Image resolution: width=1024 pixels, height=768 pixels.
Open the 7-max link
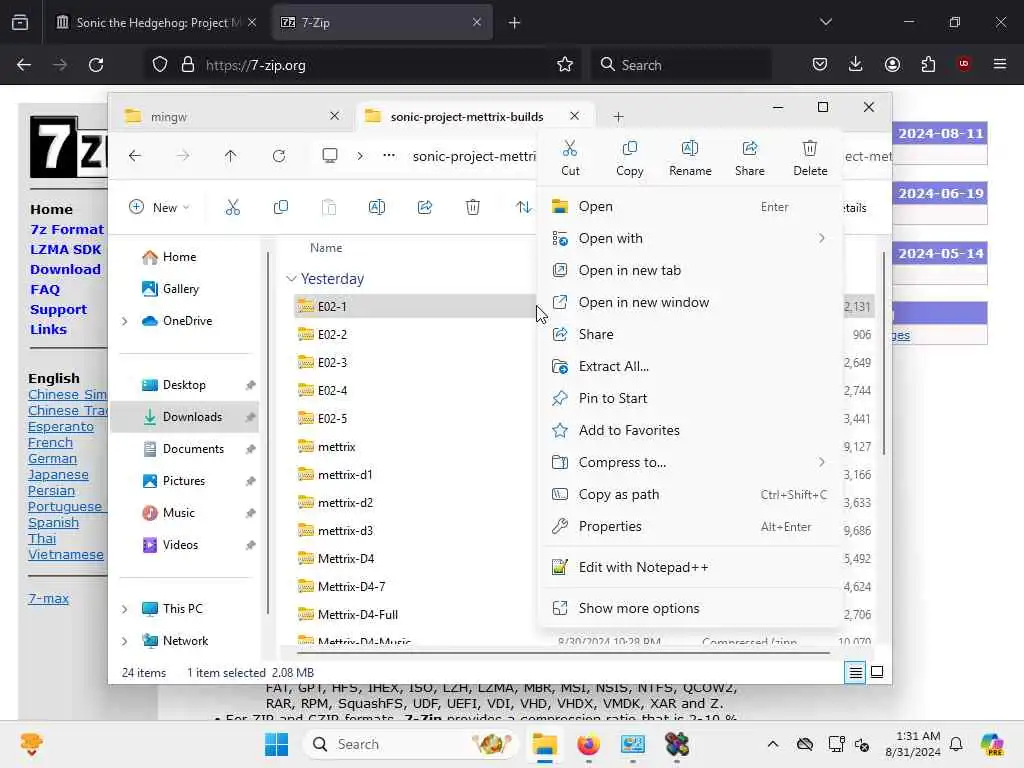tap(48, 598)
